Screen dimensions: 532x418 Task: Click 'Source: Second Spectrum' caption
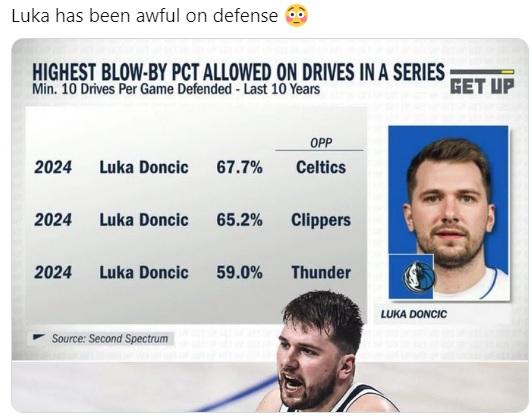pyautogui.click(x=110, y=338)
